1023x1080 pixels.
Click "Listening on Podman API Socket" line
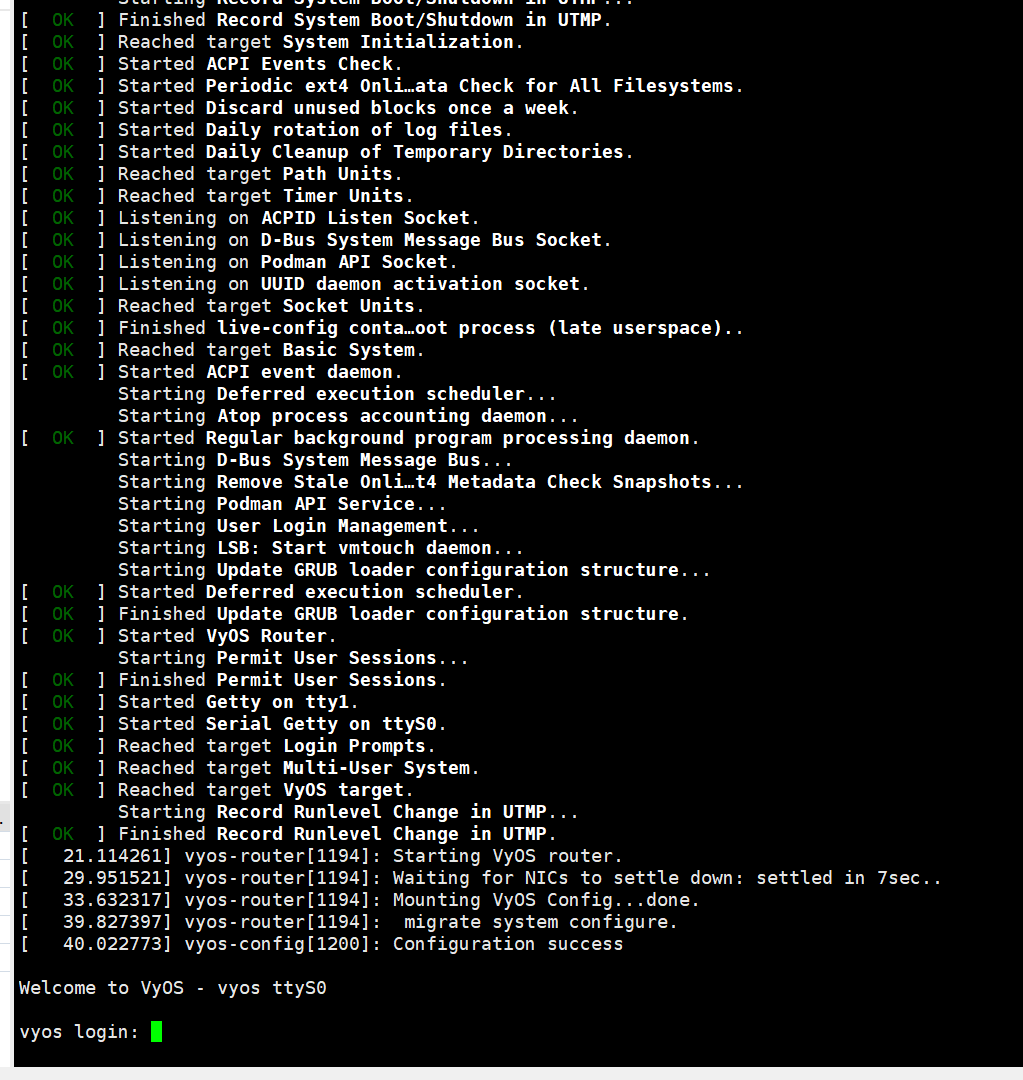[287, 262]
